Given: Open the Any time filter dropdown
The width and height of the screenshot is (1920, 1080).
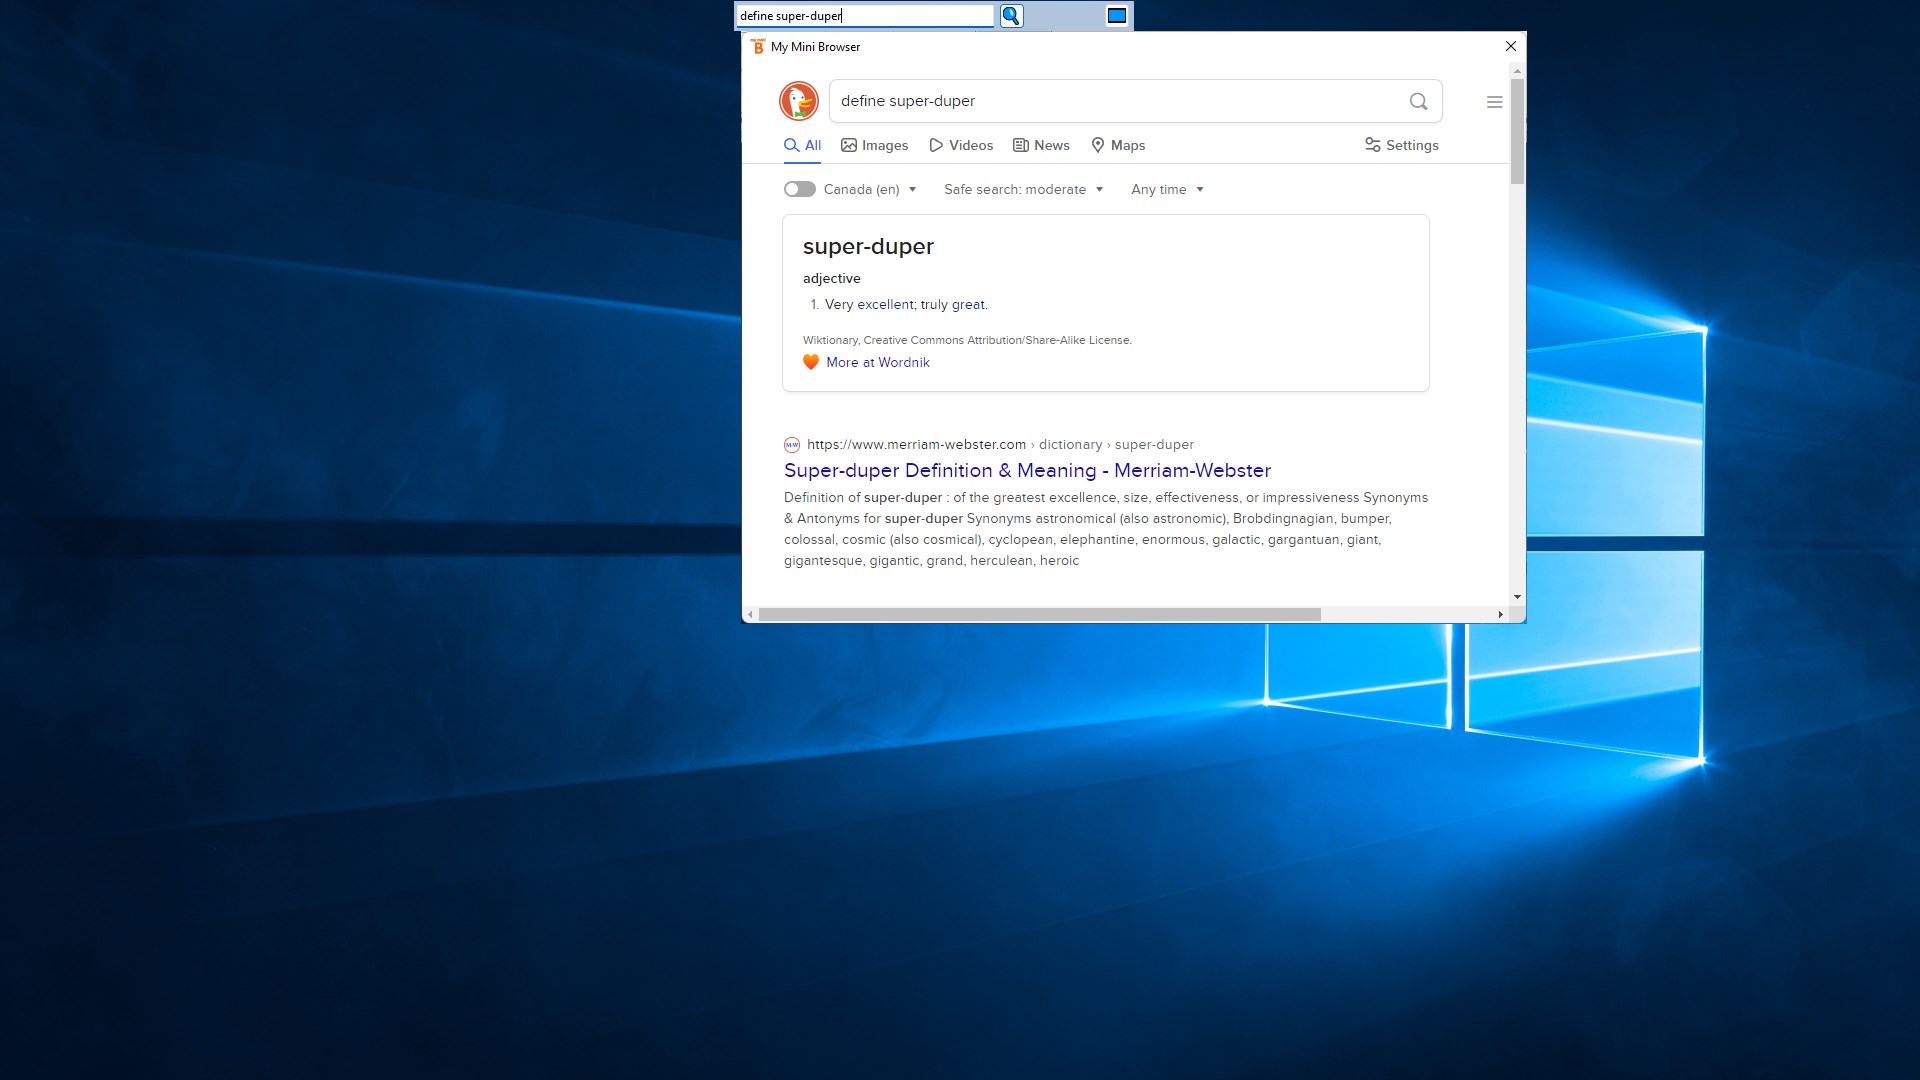Looking at the screenshot, I should pyautogui.click(x=1167, y=189).
